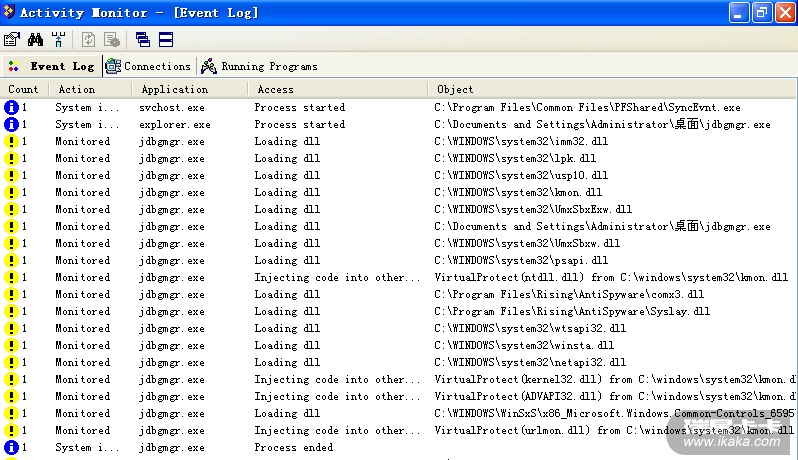Select the row loading psapi.dll

pyautogui.click(x=300, y=261)
